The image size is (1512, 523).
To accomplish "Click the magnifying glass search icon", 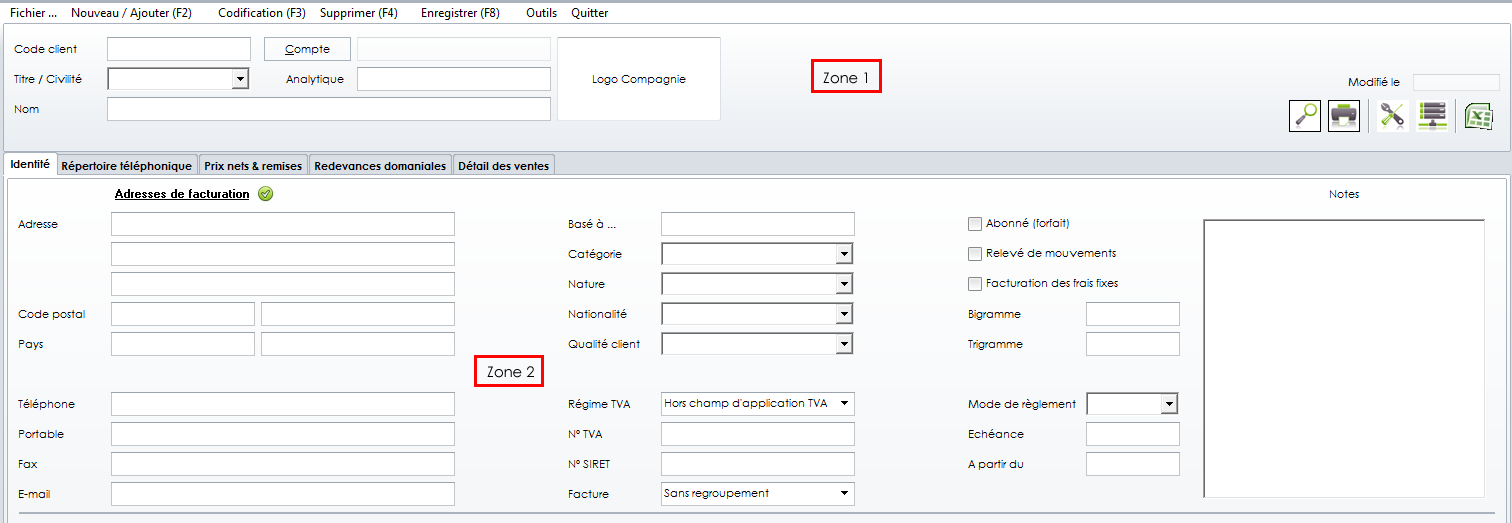I will click(x=1305, y=116).
